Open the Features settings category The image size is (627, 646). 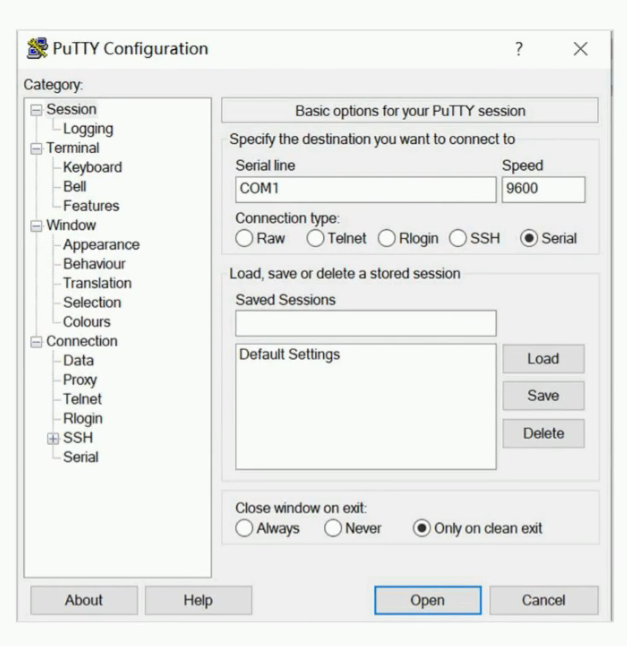coord(91,206)
